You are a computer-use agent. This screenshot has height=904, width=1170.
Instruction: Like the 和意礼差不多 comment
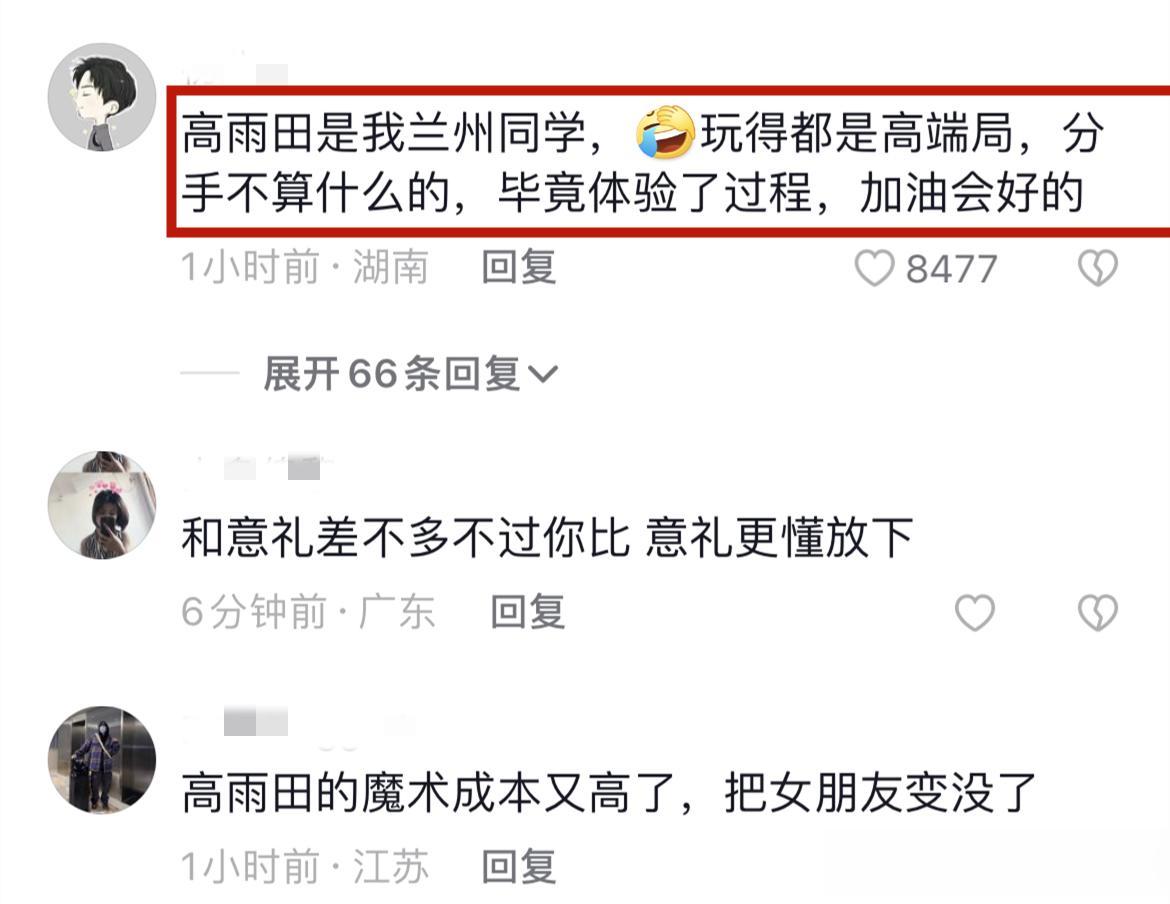tap(975, 612)
